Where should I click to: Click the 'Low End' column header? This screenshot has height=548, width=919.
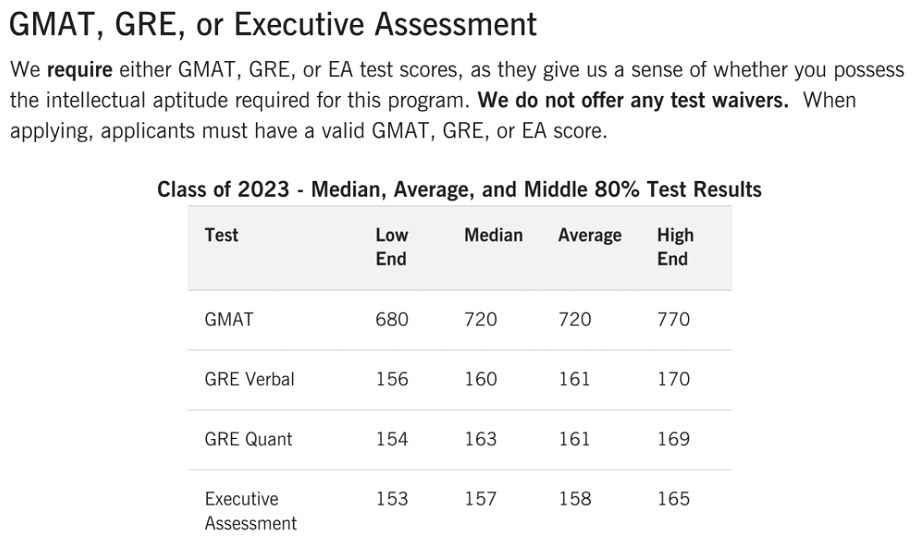coord(391,247)
